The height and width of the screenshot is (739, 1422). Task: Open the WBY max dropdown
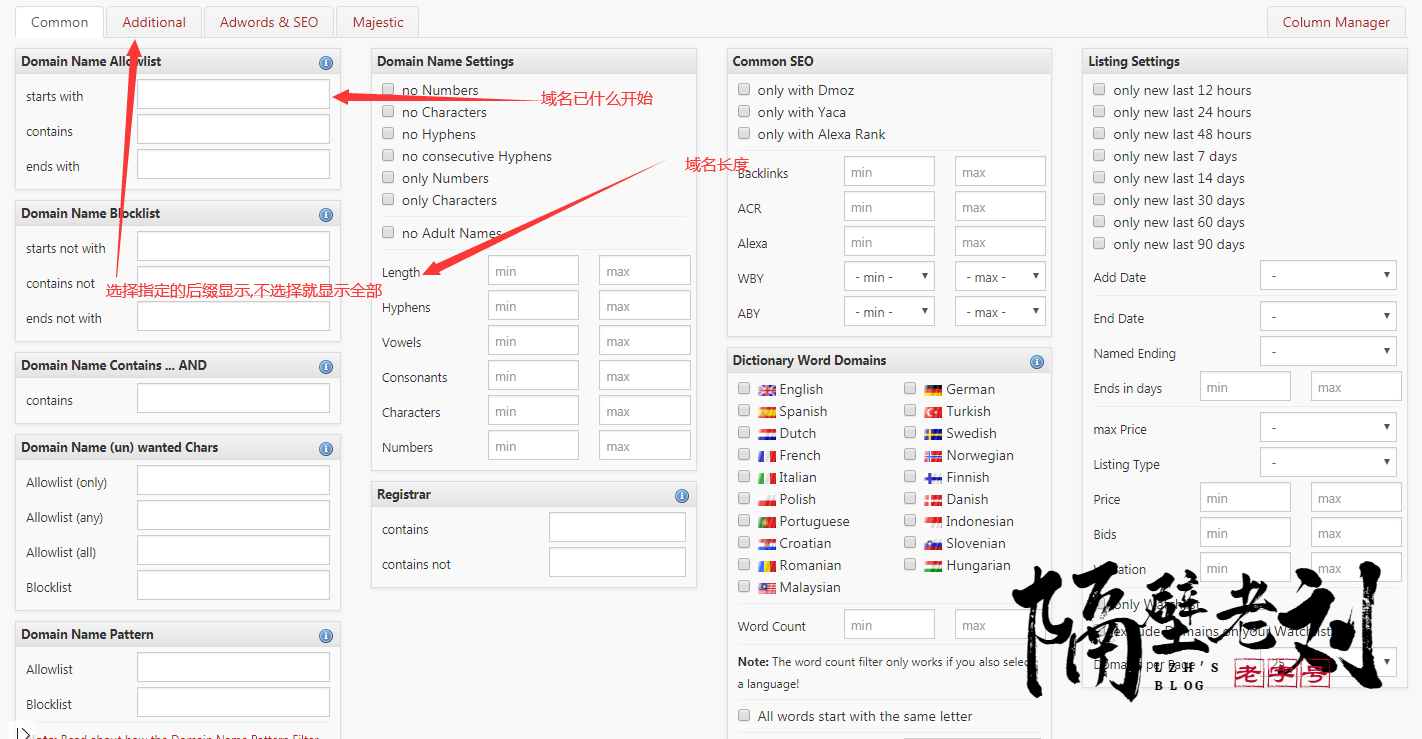coord(1000,277)
